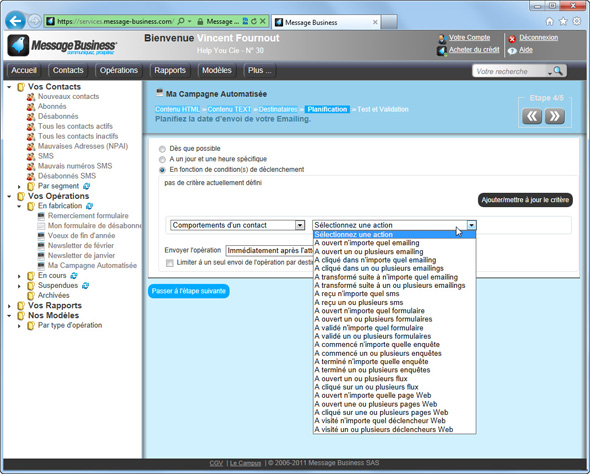This screenshot has height=474, width=590.
Task: Select Mauvaises Adresses (NPAI)
Action: pyautogui.click(x=83, y=146)
